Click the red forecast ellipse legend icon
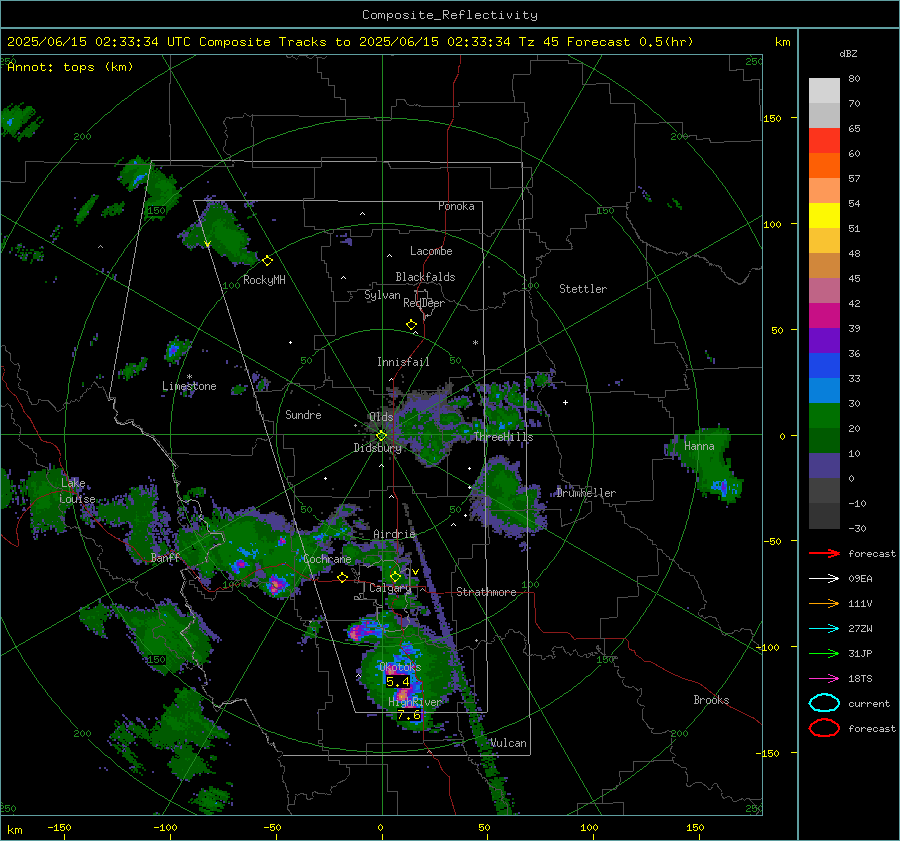 point(824,728)
